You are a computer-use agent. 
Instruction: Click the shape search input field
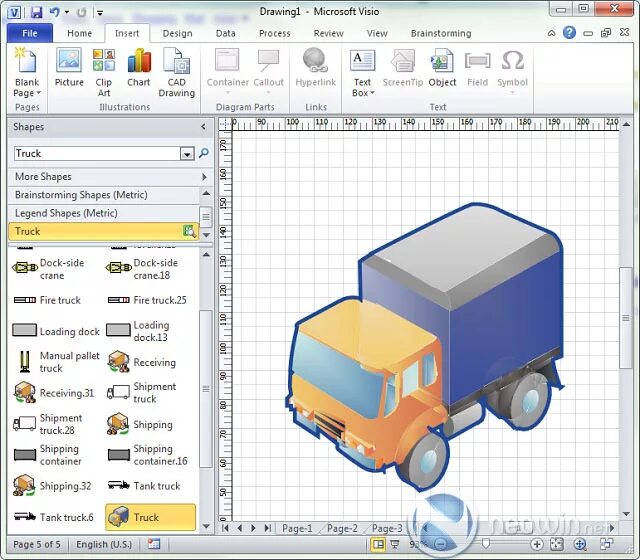[x=97, y=153]
